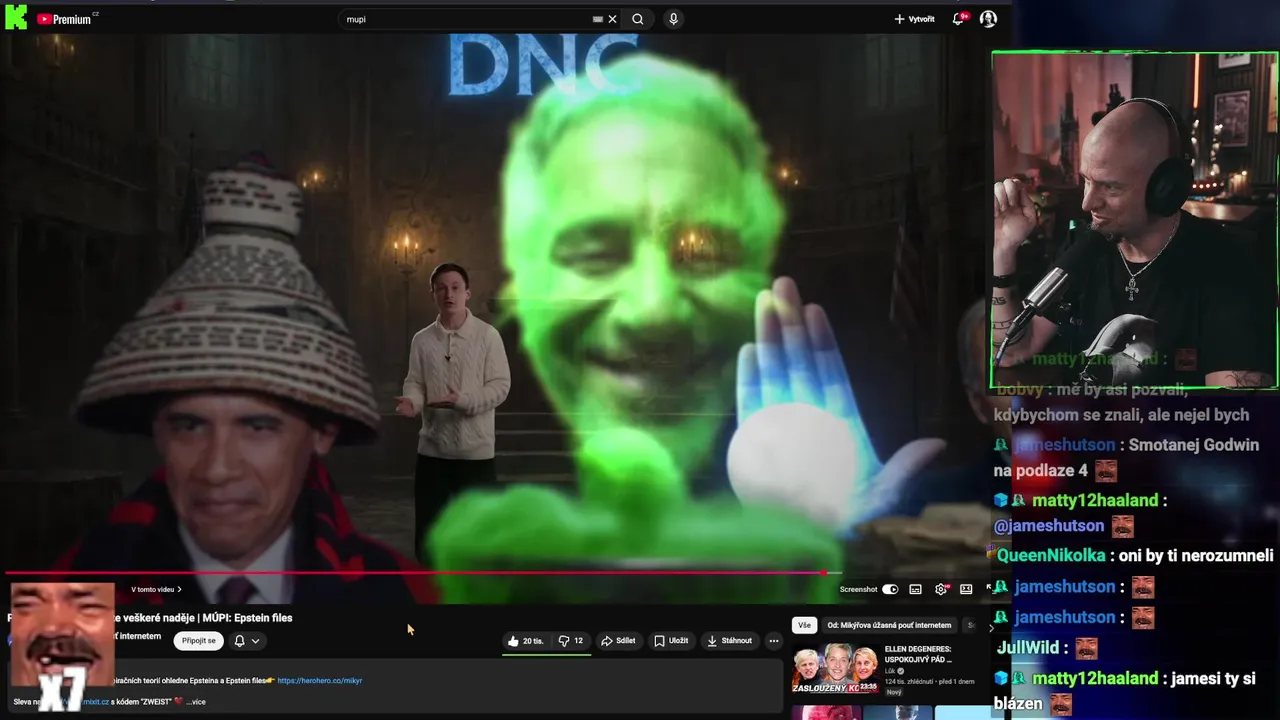The width and height of the screenshot is (1280, 720).
Task: Toggle the Screenshot switch in player controls
Action: click(x=890, y=589)
